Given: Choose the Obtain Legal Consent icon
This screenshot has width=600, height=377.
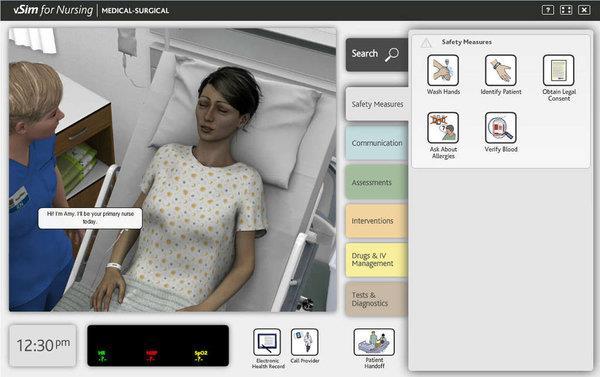Looking at the screenshot, I should [x=558, y=70].
